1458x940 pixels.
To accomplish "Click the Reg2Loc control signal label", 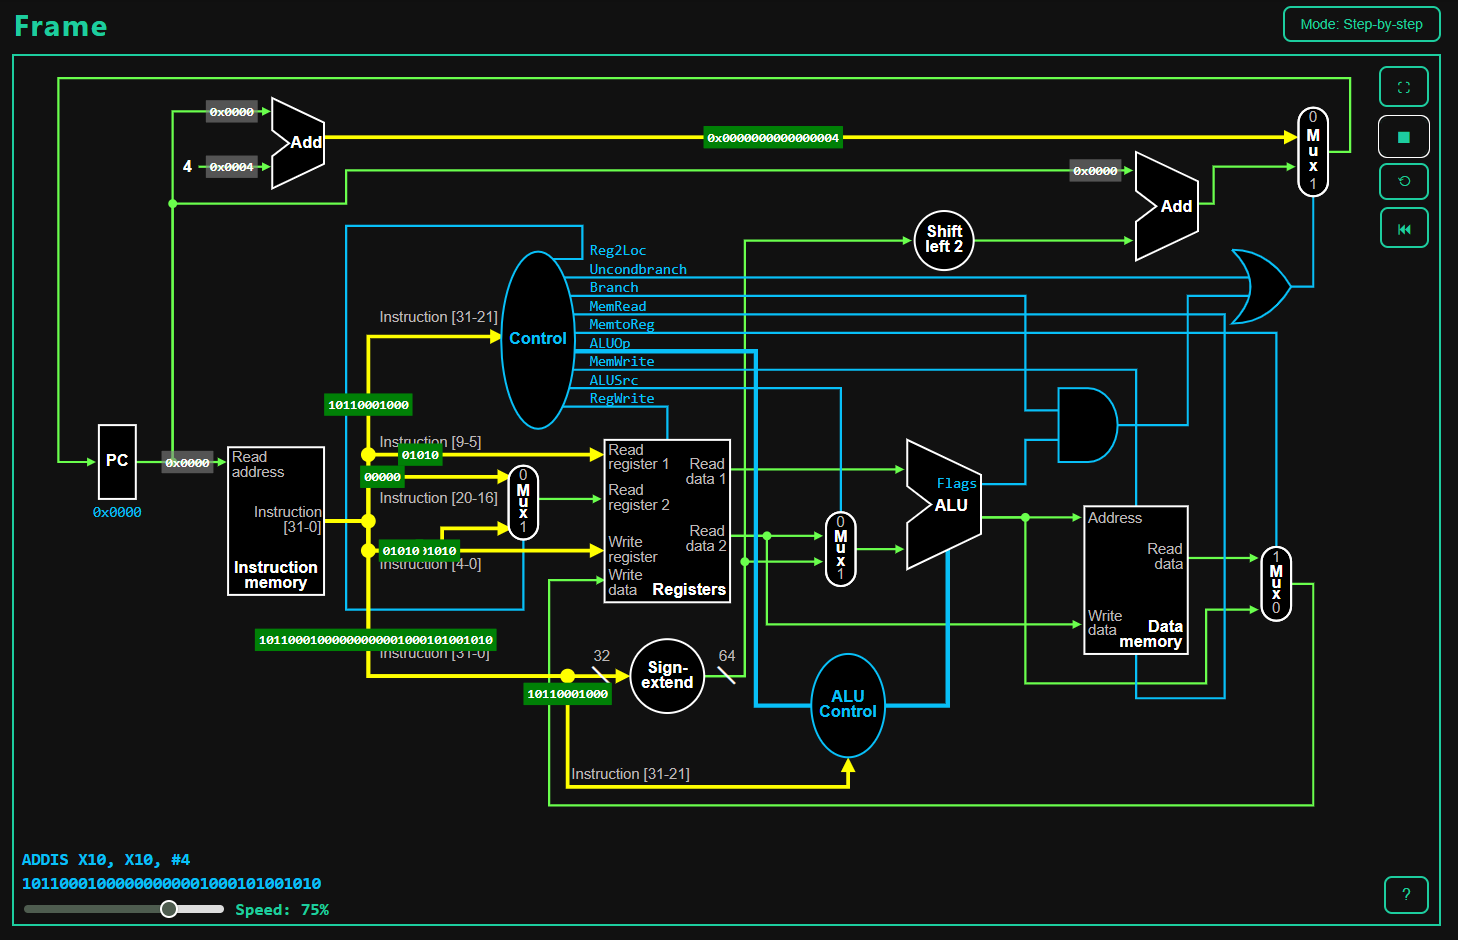I will pyautogui.click(x=618, y=251).
